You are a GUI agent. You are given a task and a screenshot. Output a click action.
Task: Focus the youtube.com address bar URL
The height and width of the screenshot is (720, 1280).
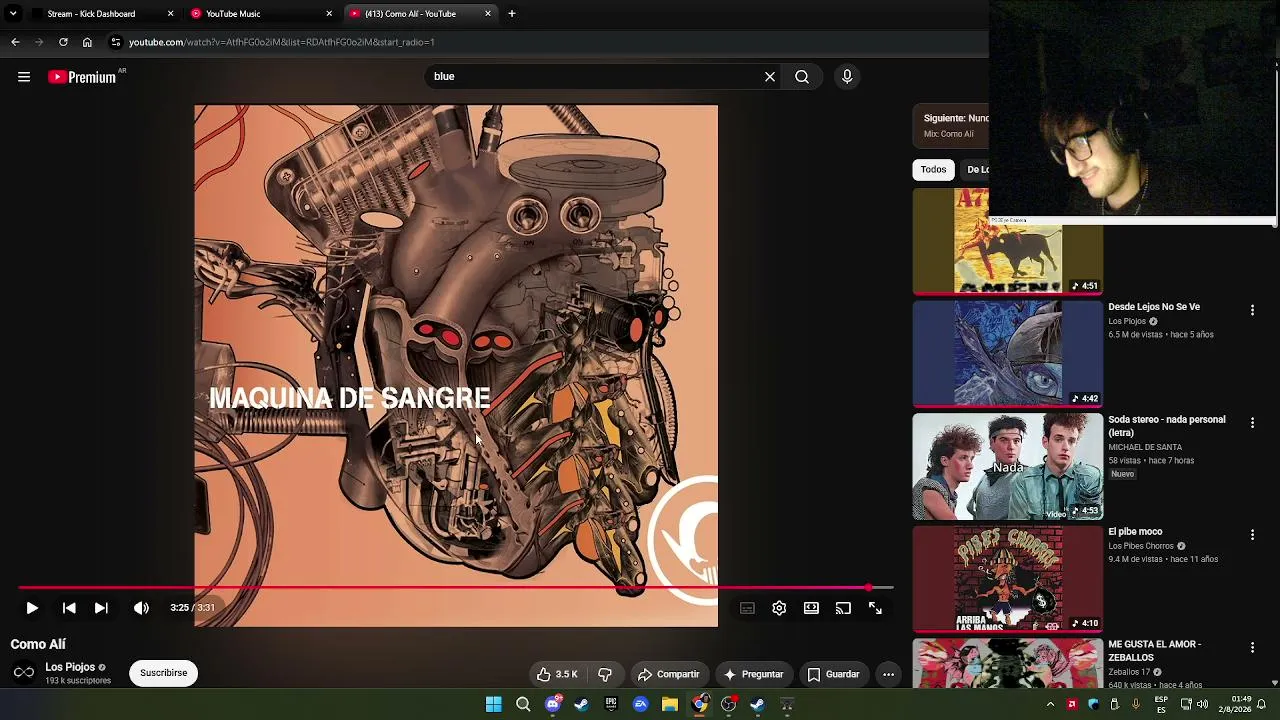pyautogui.click(x=282, y=42)
